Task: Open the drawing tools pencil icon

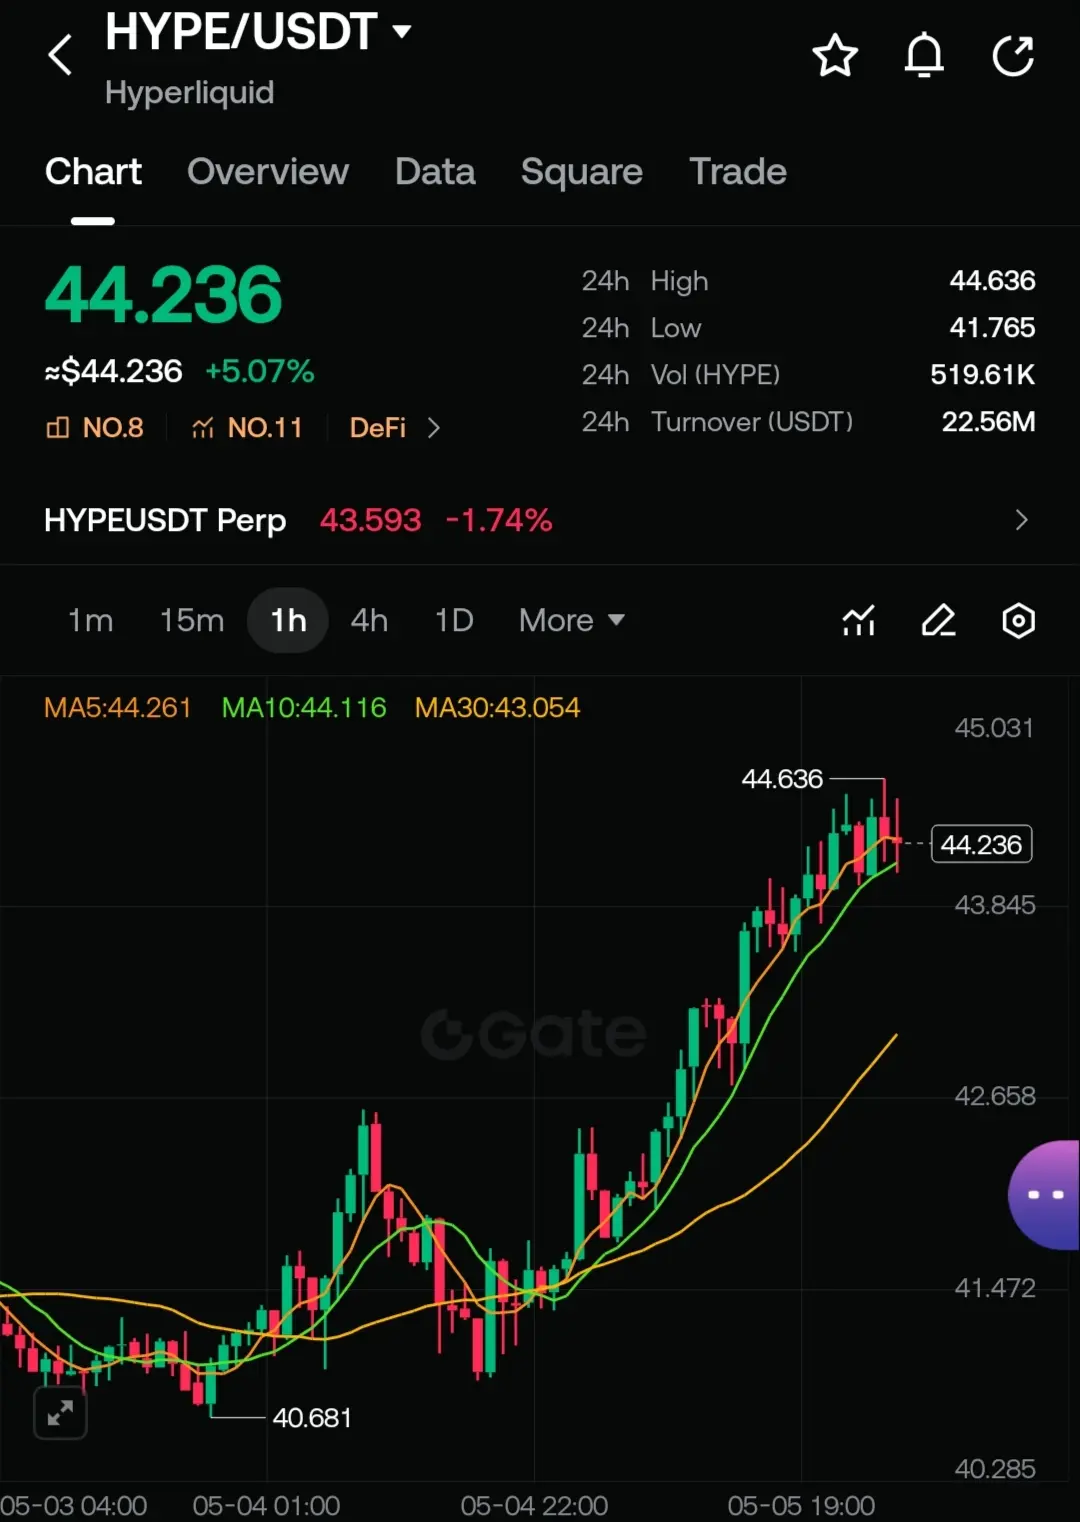Action: (938, 621)
